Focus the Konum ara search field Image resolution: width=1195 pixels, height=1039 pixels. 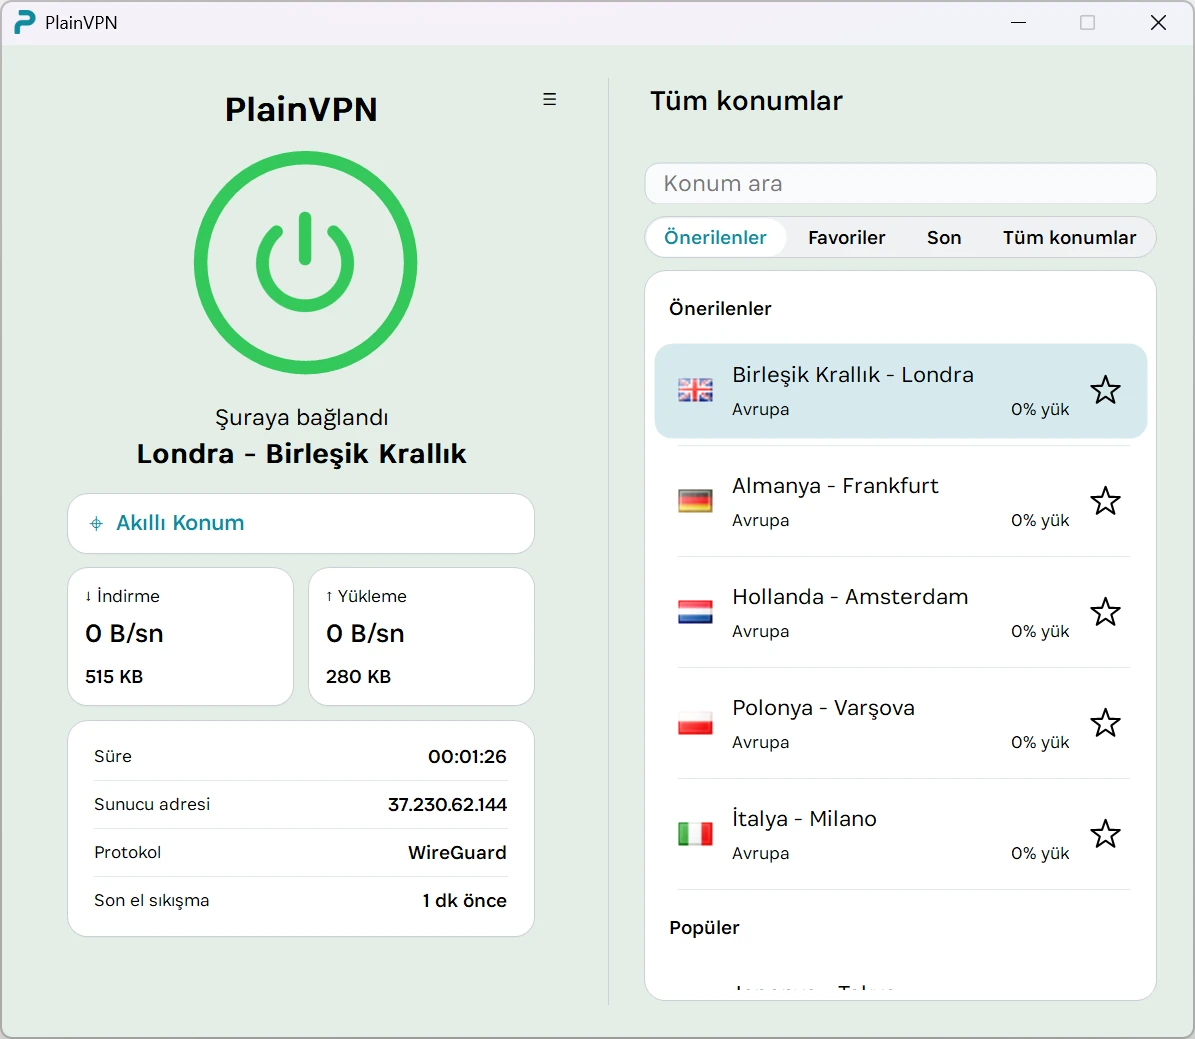coord(901,184)
